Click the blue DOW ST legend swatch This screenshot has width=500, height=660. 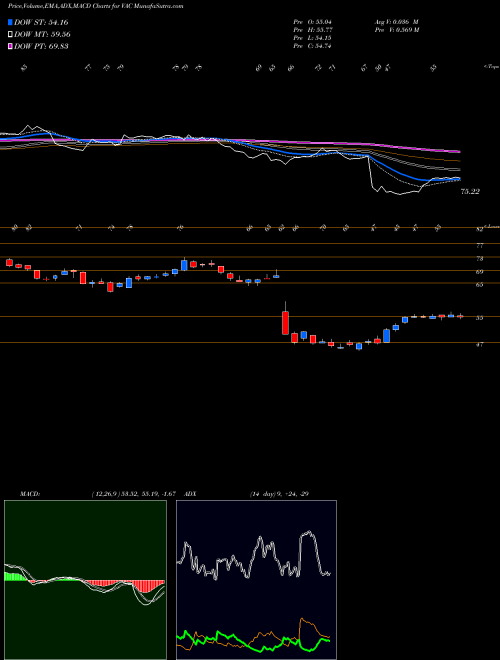coord(10,22)
